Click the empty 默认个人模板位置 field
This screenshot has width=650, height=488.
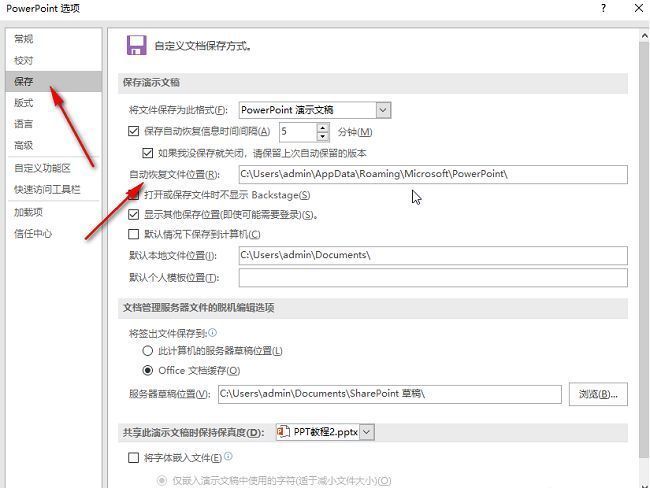pyautogui.click(x=433, y=278)
